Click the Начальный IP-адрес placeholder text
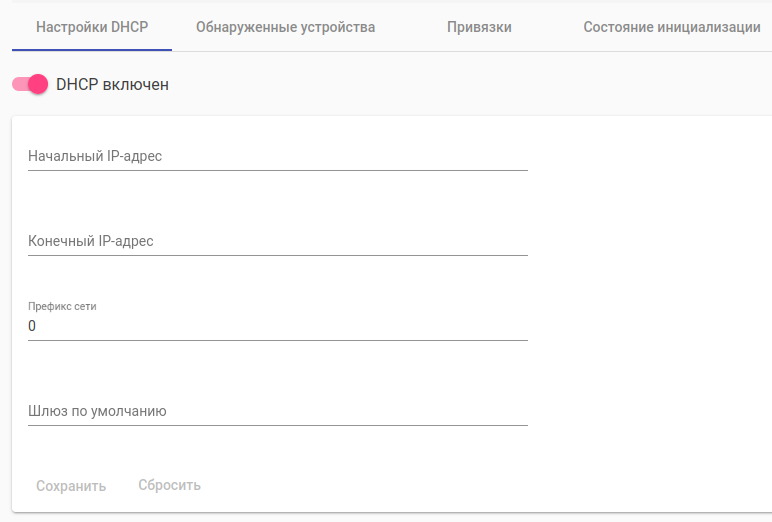 click(x=95, y=156)
